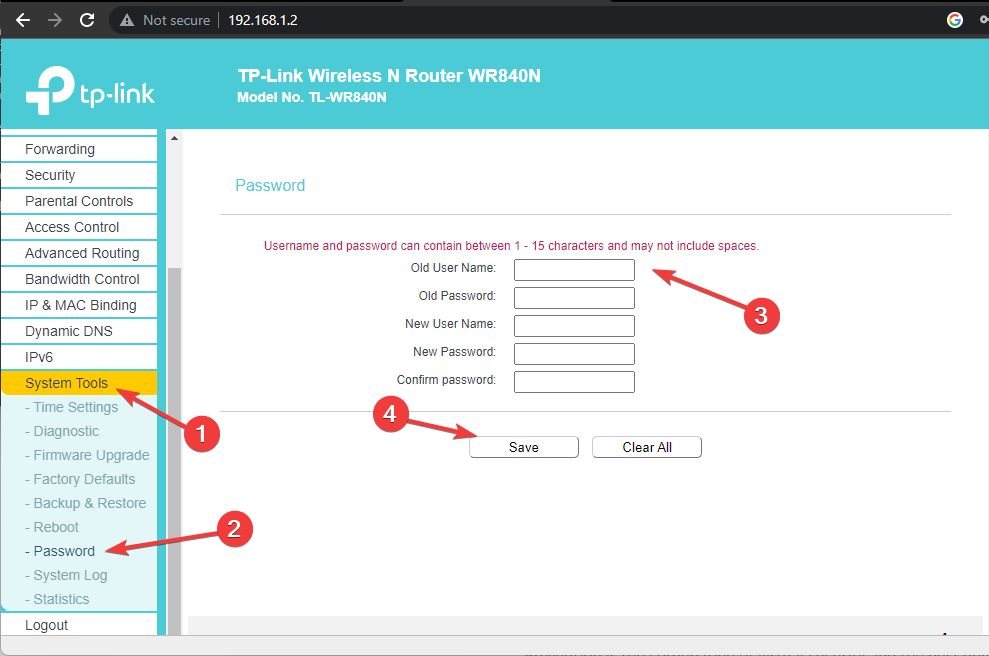
Task: Click the Model No. TL-WR840N text
Action: click(312, 97)
